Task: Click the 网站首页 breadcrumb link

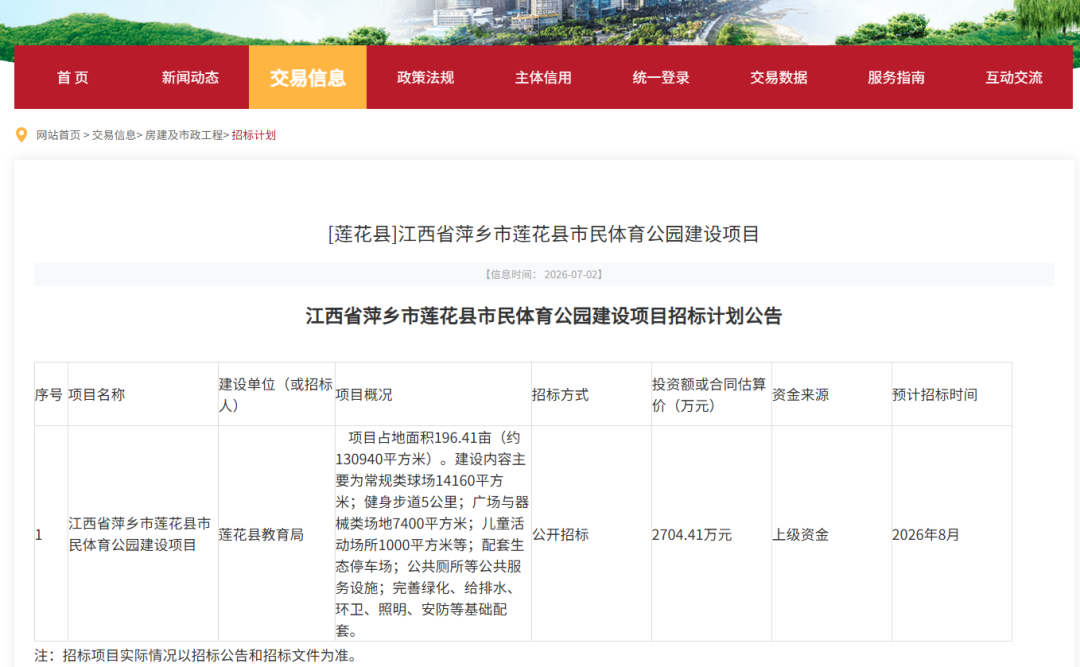Action: pos(59,135)
